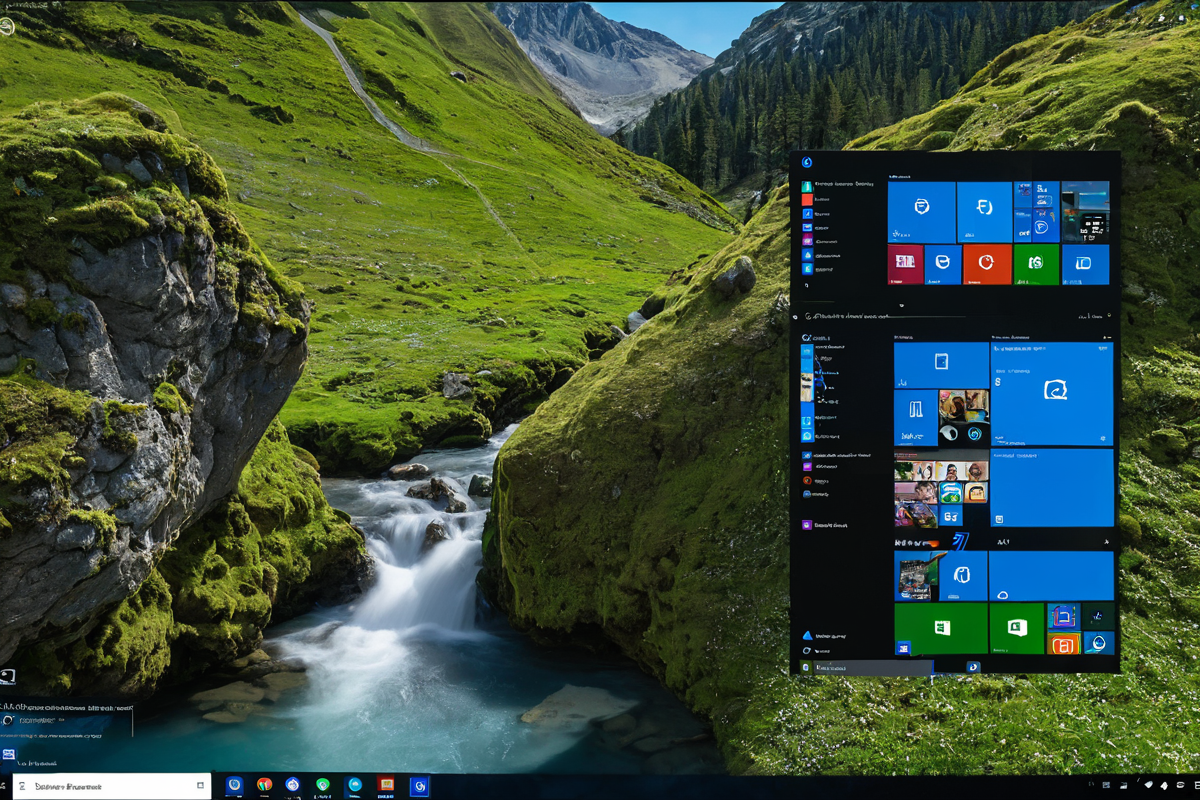
Task: Open the landscape photo tile beside the small tiles
Action: pos(1085,212)
